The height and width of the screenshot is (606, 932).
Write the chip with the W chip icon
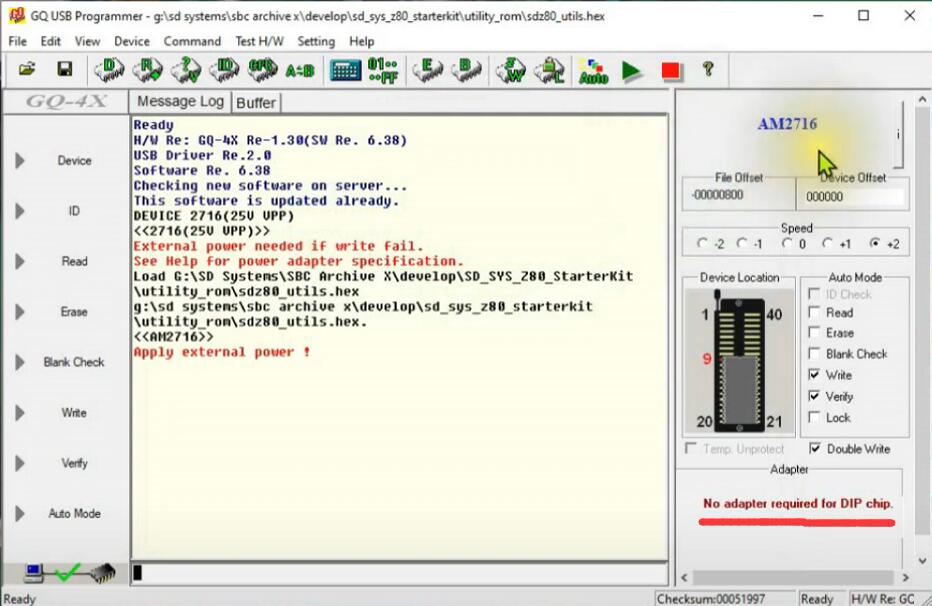[x=511, y=70]
